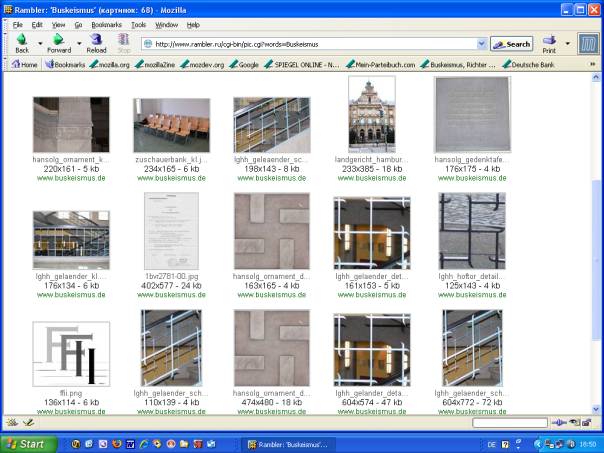The width and height of the screenshot is (604, 453).
Task: Open the mozilla.org bookmark
Action: click(x=110, y=65)
